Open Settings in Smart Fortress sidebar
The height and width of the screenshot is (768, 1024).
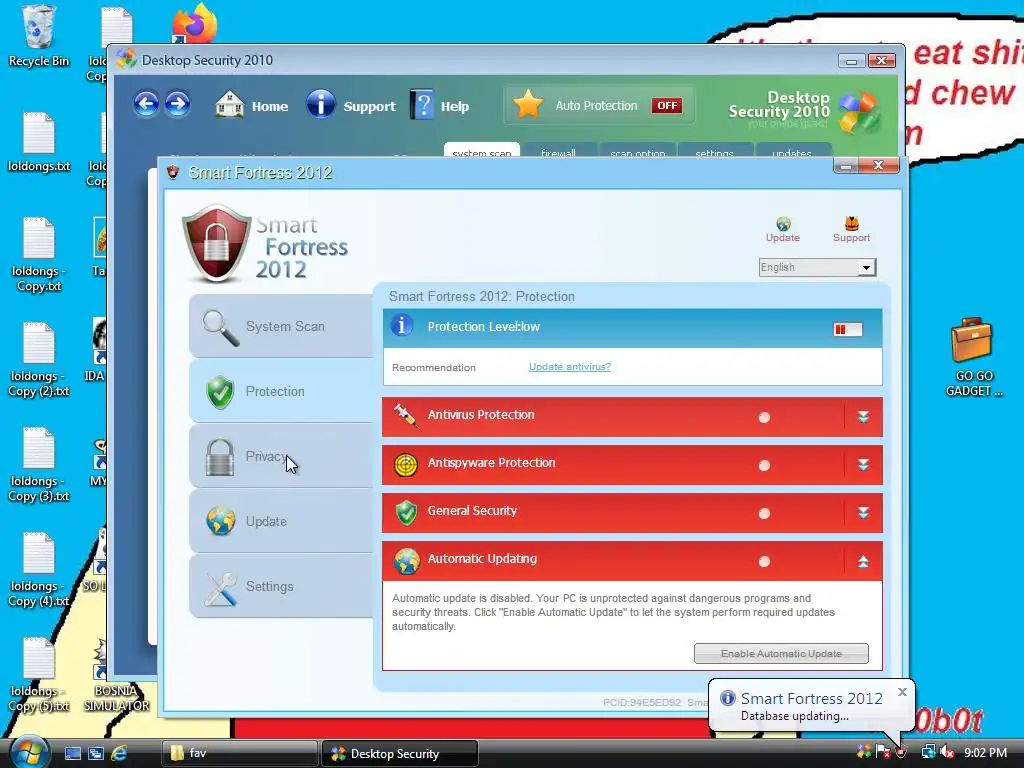[x=281, y=586]
